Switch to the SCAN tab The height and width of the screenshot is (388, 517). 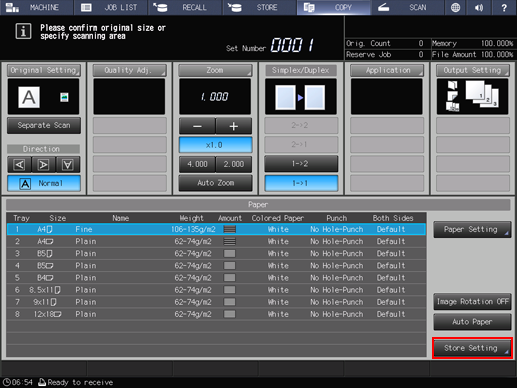coord(408,7)
